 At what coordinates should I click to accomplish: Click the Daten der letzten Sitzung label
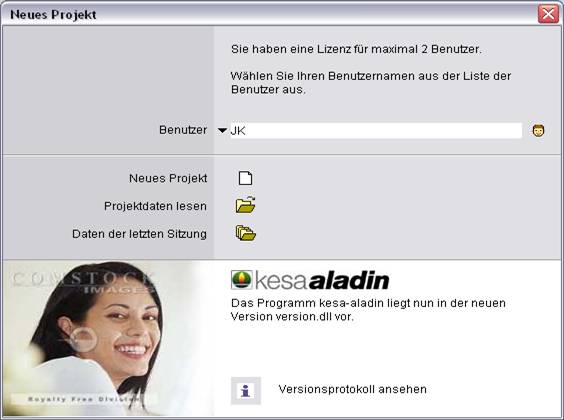(x=140, y=234)
